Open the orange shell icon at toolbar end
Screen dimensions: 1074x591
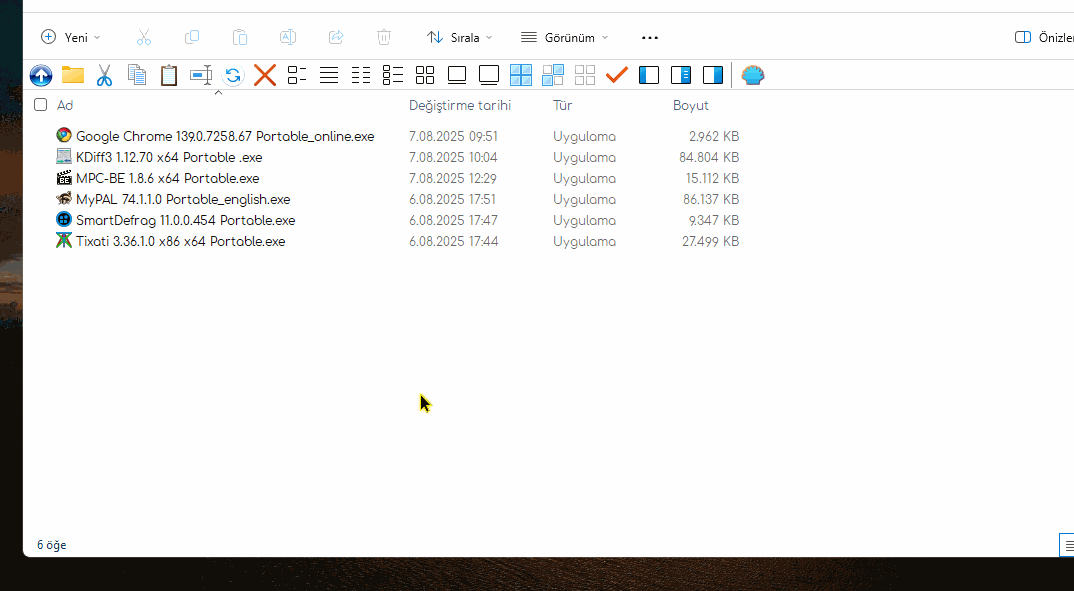[753, 75]
